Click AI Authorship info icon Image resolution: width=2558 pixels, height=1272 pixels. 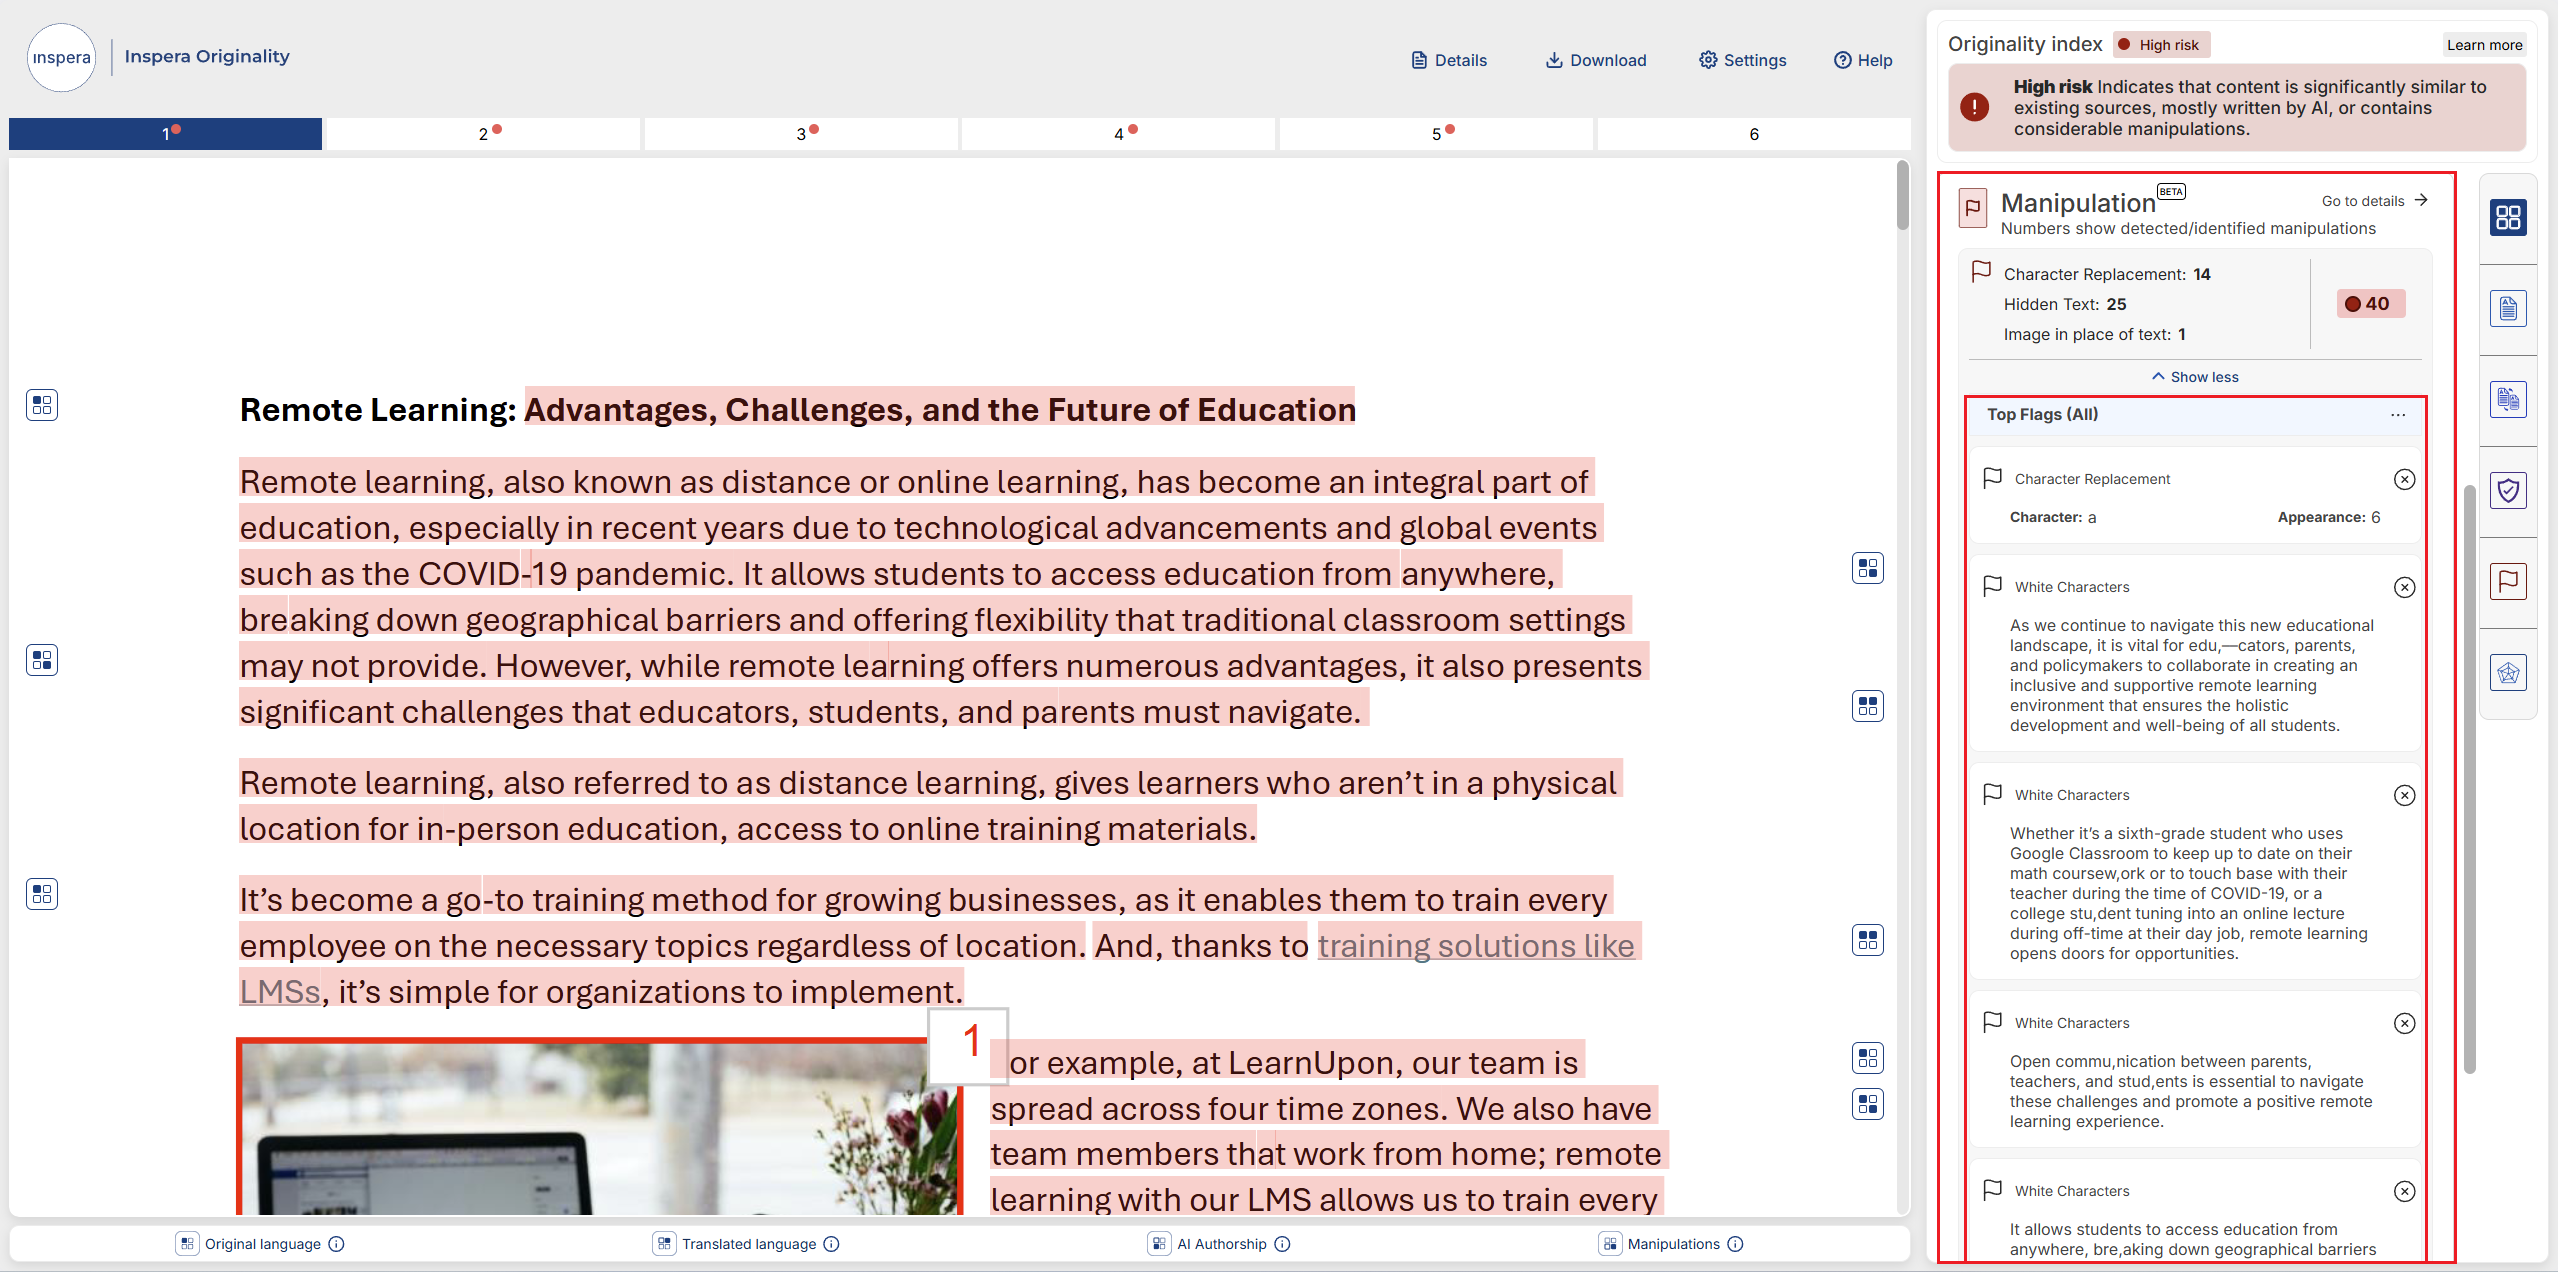1283,1244
